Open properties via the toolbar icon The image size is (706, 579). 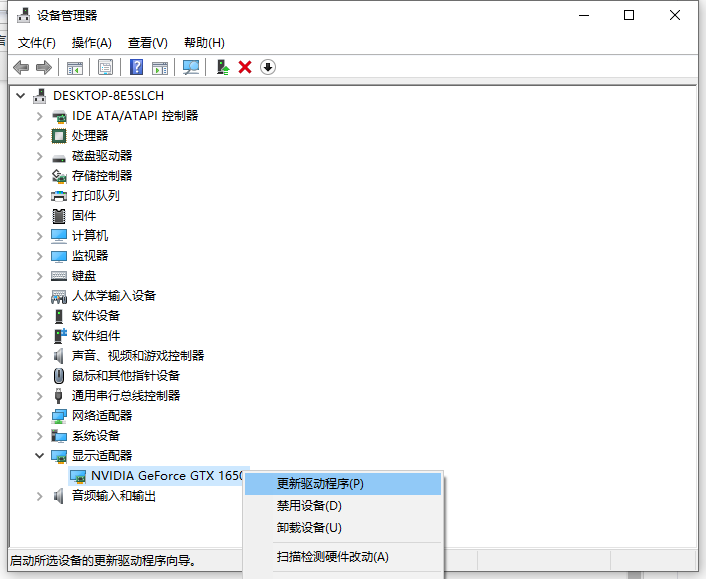click(105, 67)
